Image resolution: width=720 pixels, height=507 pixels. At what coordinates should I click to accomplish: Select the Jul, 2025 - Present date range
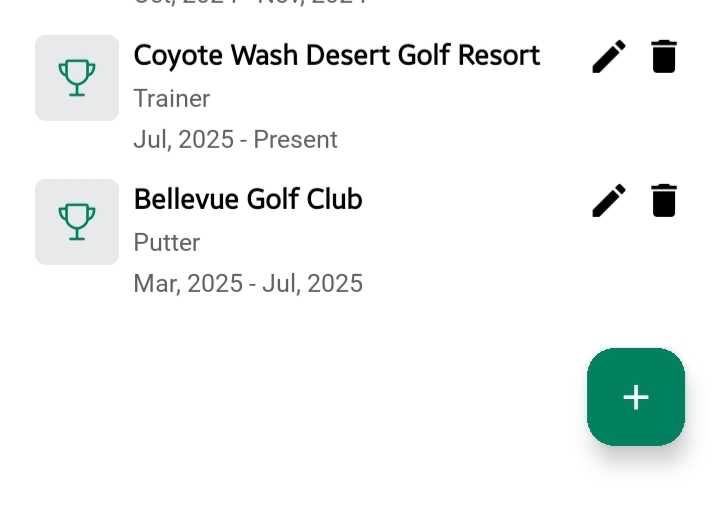click(x=235, y=140)
